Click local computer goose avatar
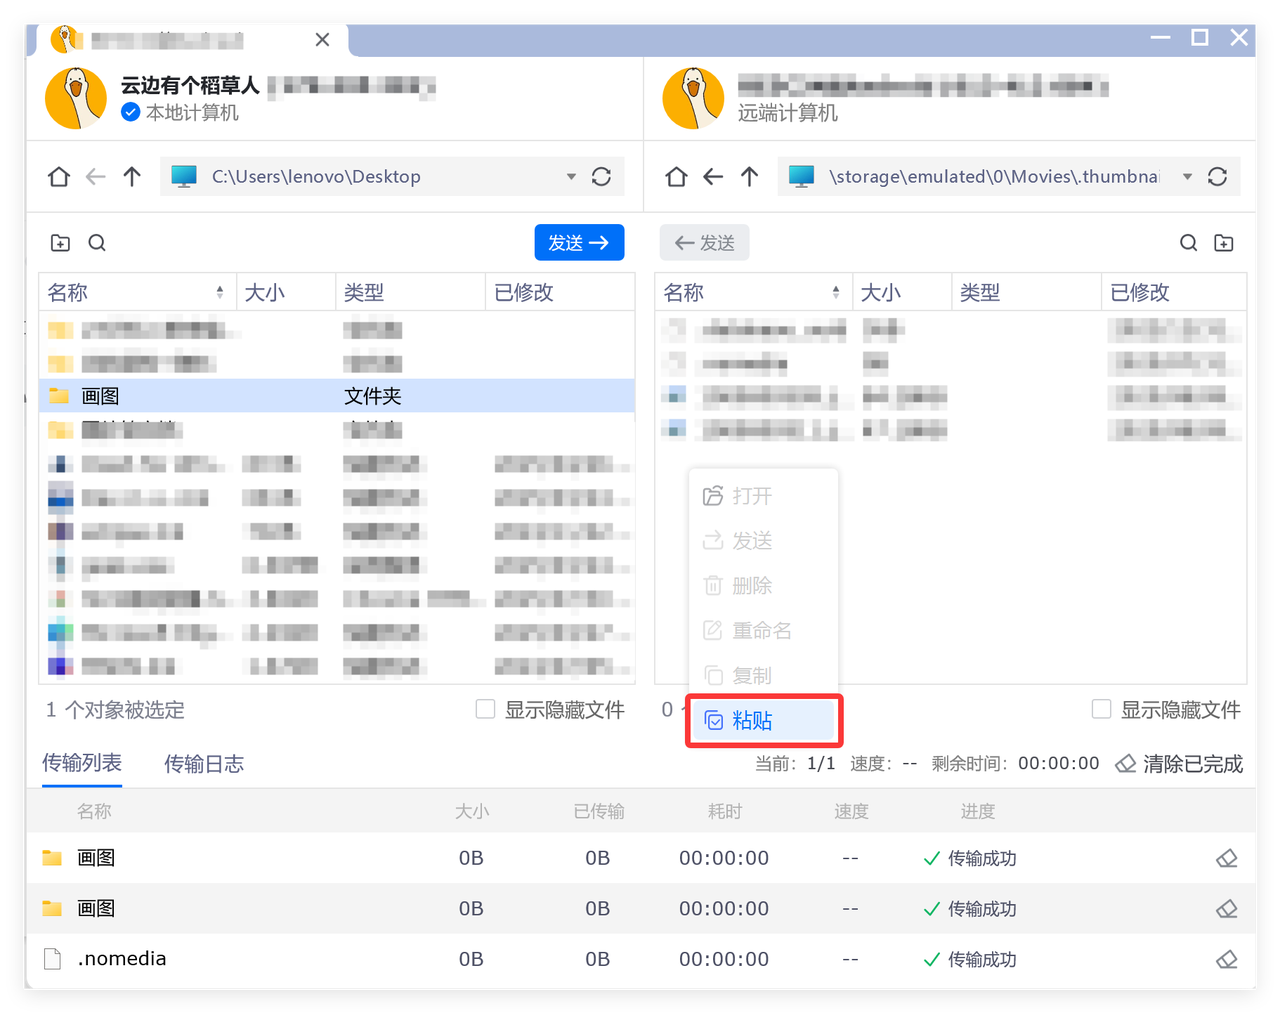 pyautogui.click(x=76, y=98)
